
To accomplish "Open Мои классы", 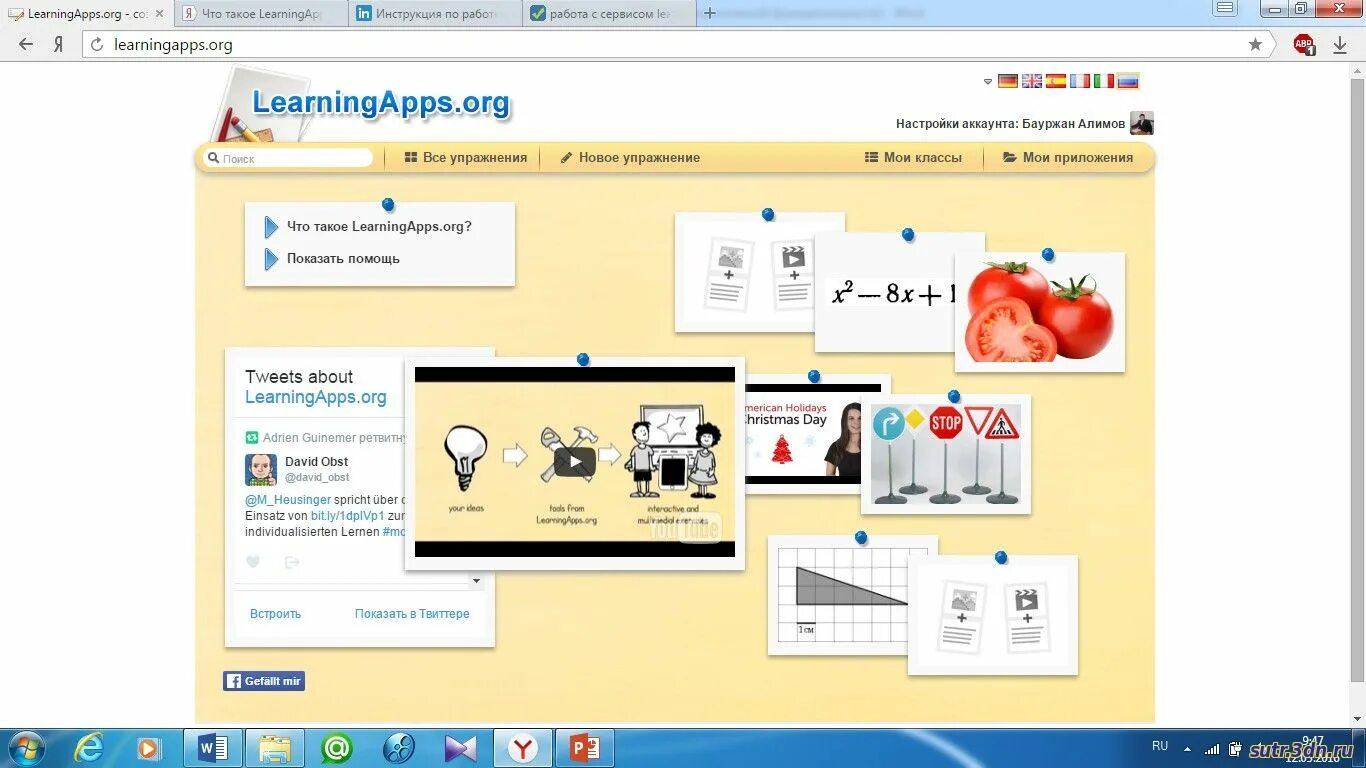I will [913, 158].
